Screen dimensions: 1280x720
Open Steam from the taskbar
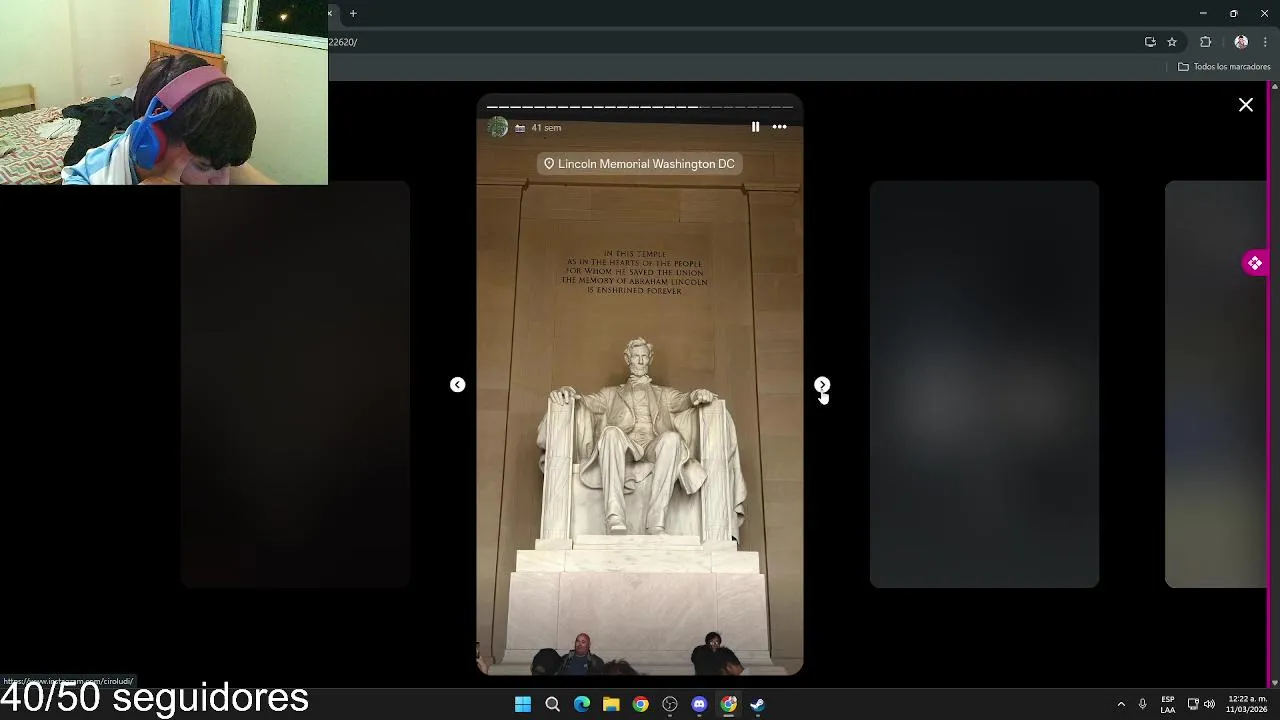point(757,704)
